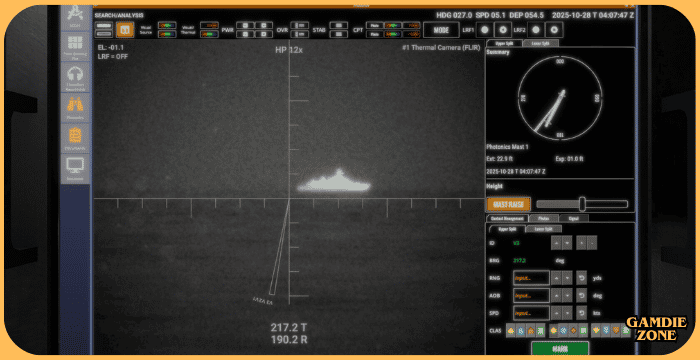Select fourth green CLAS icon in first group
Screen dimensions: 700x360
click(x=541, y=331)
